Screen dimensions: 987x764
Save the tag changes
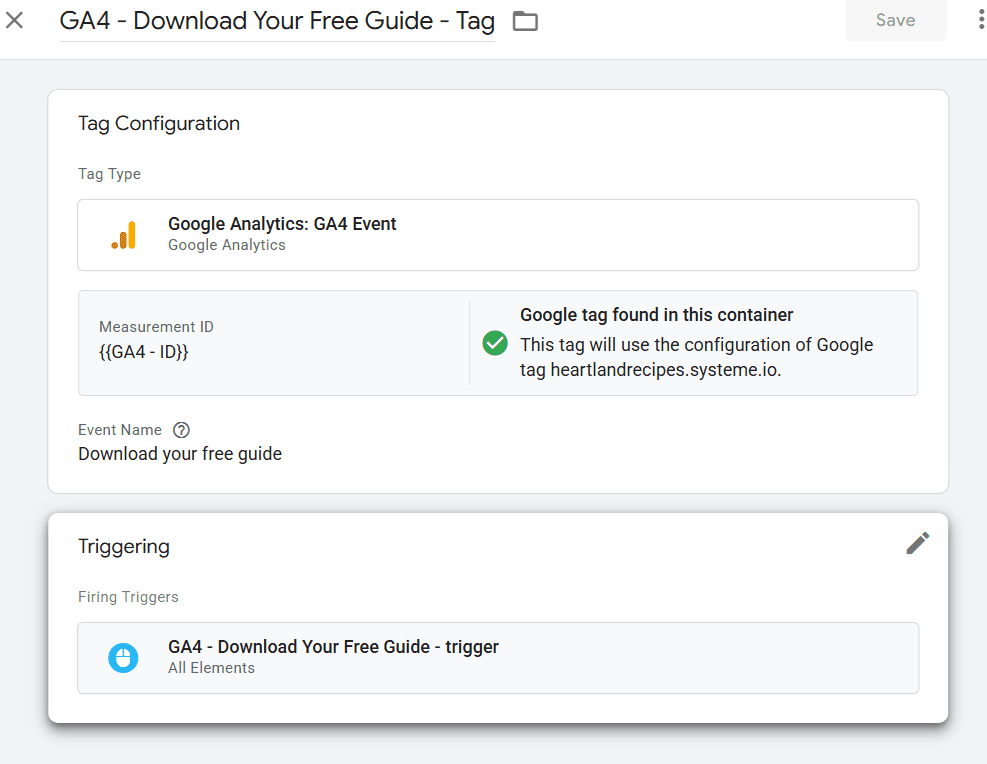pyautogui.click(x=896, y=20)
